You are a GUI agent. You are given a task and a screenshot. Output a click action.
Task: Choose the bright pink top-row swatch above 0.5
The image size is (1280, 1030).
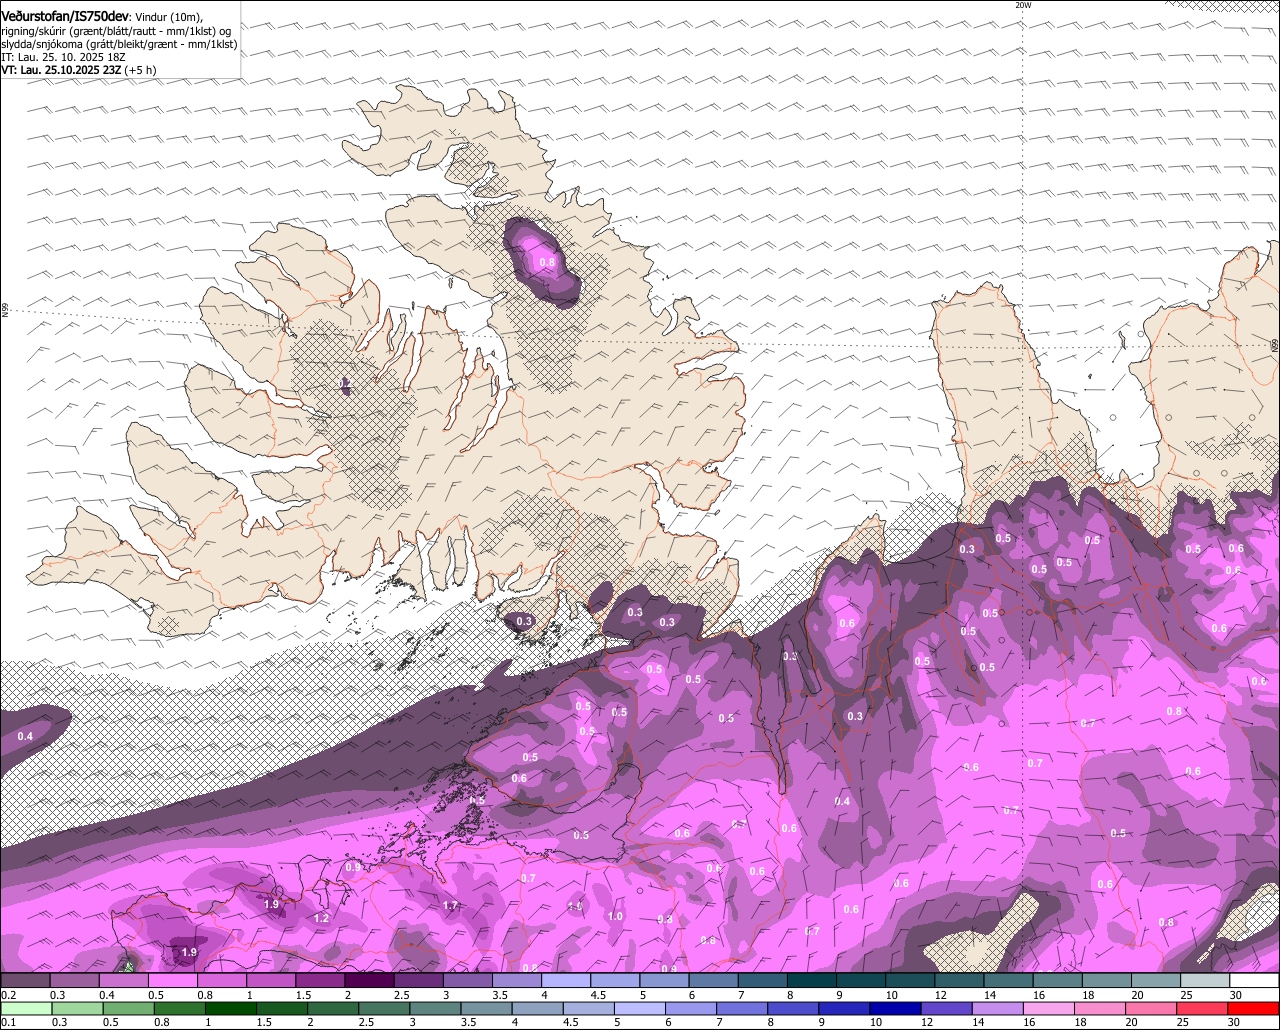[x=172, y=980]
